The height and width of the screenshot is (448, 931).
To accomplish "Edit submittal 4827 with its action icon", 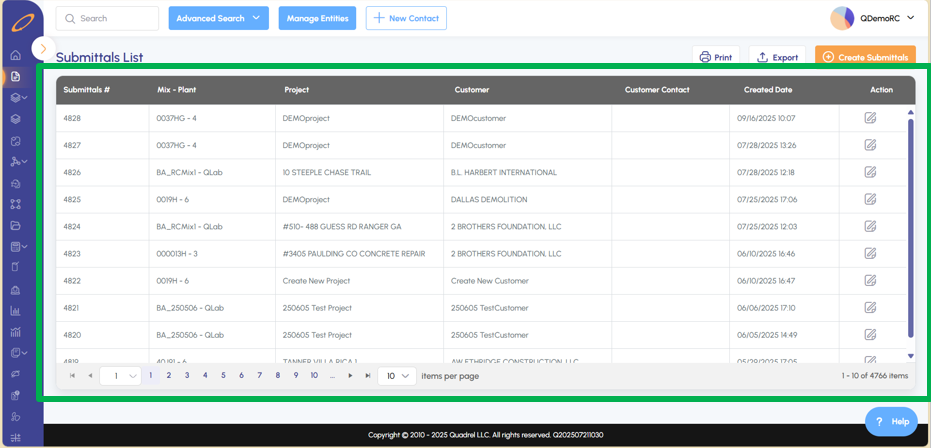I will tap(870, 144).
